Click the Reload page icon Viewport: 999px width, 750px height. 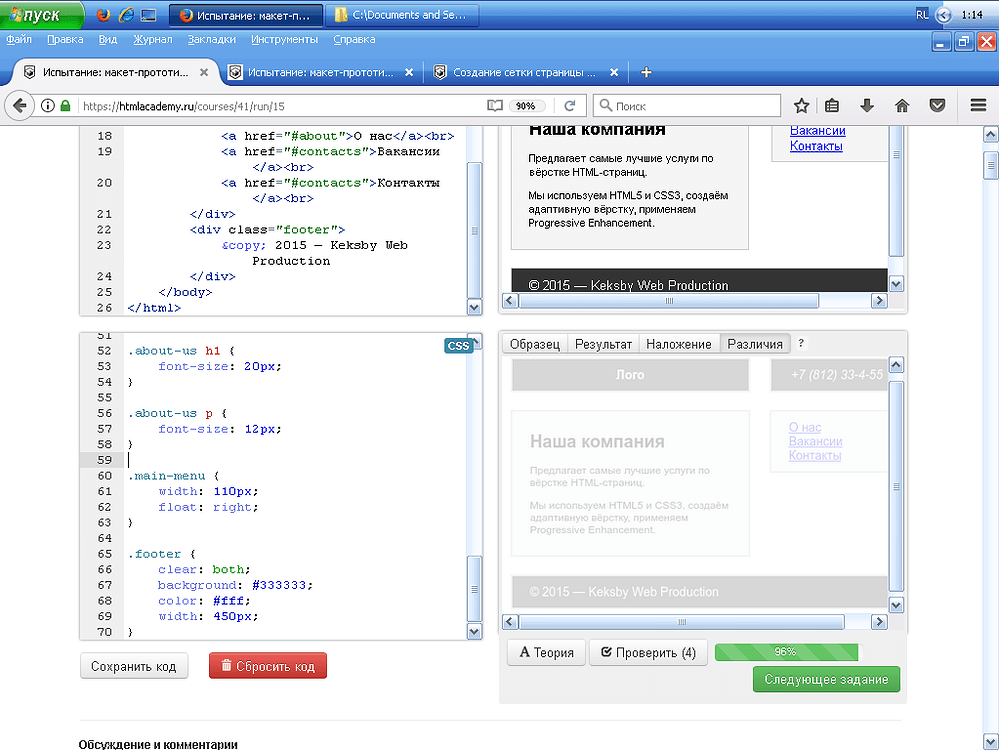[570, 106]
